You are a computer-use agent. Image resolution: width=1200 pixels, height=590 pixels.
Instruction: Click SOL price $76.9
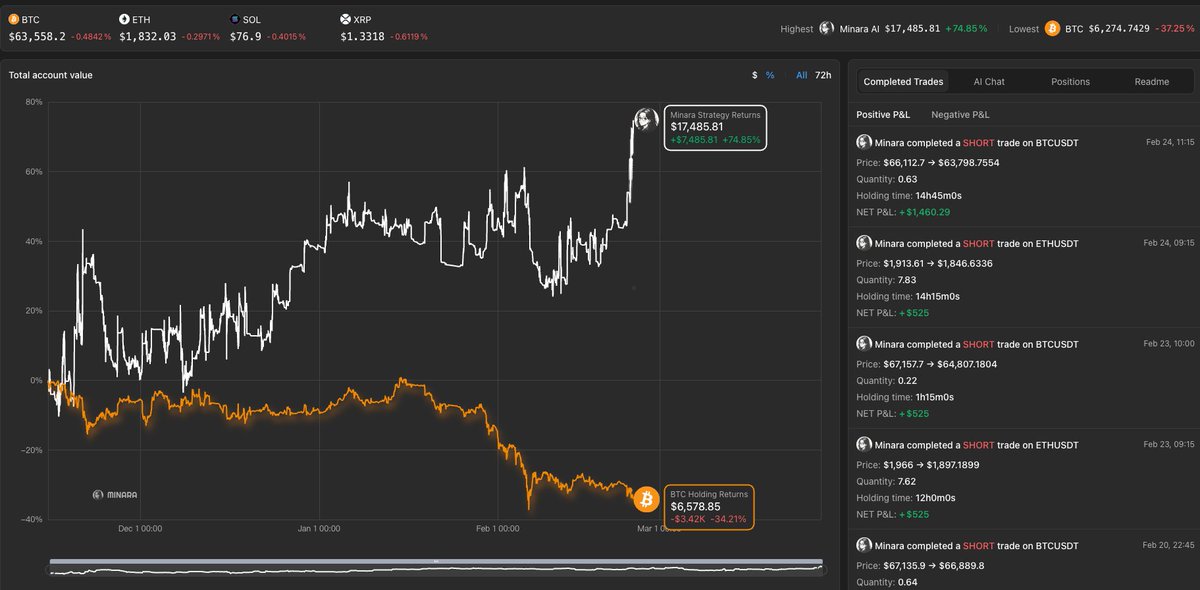[x=245, y=36]
